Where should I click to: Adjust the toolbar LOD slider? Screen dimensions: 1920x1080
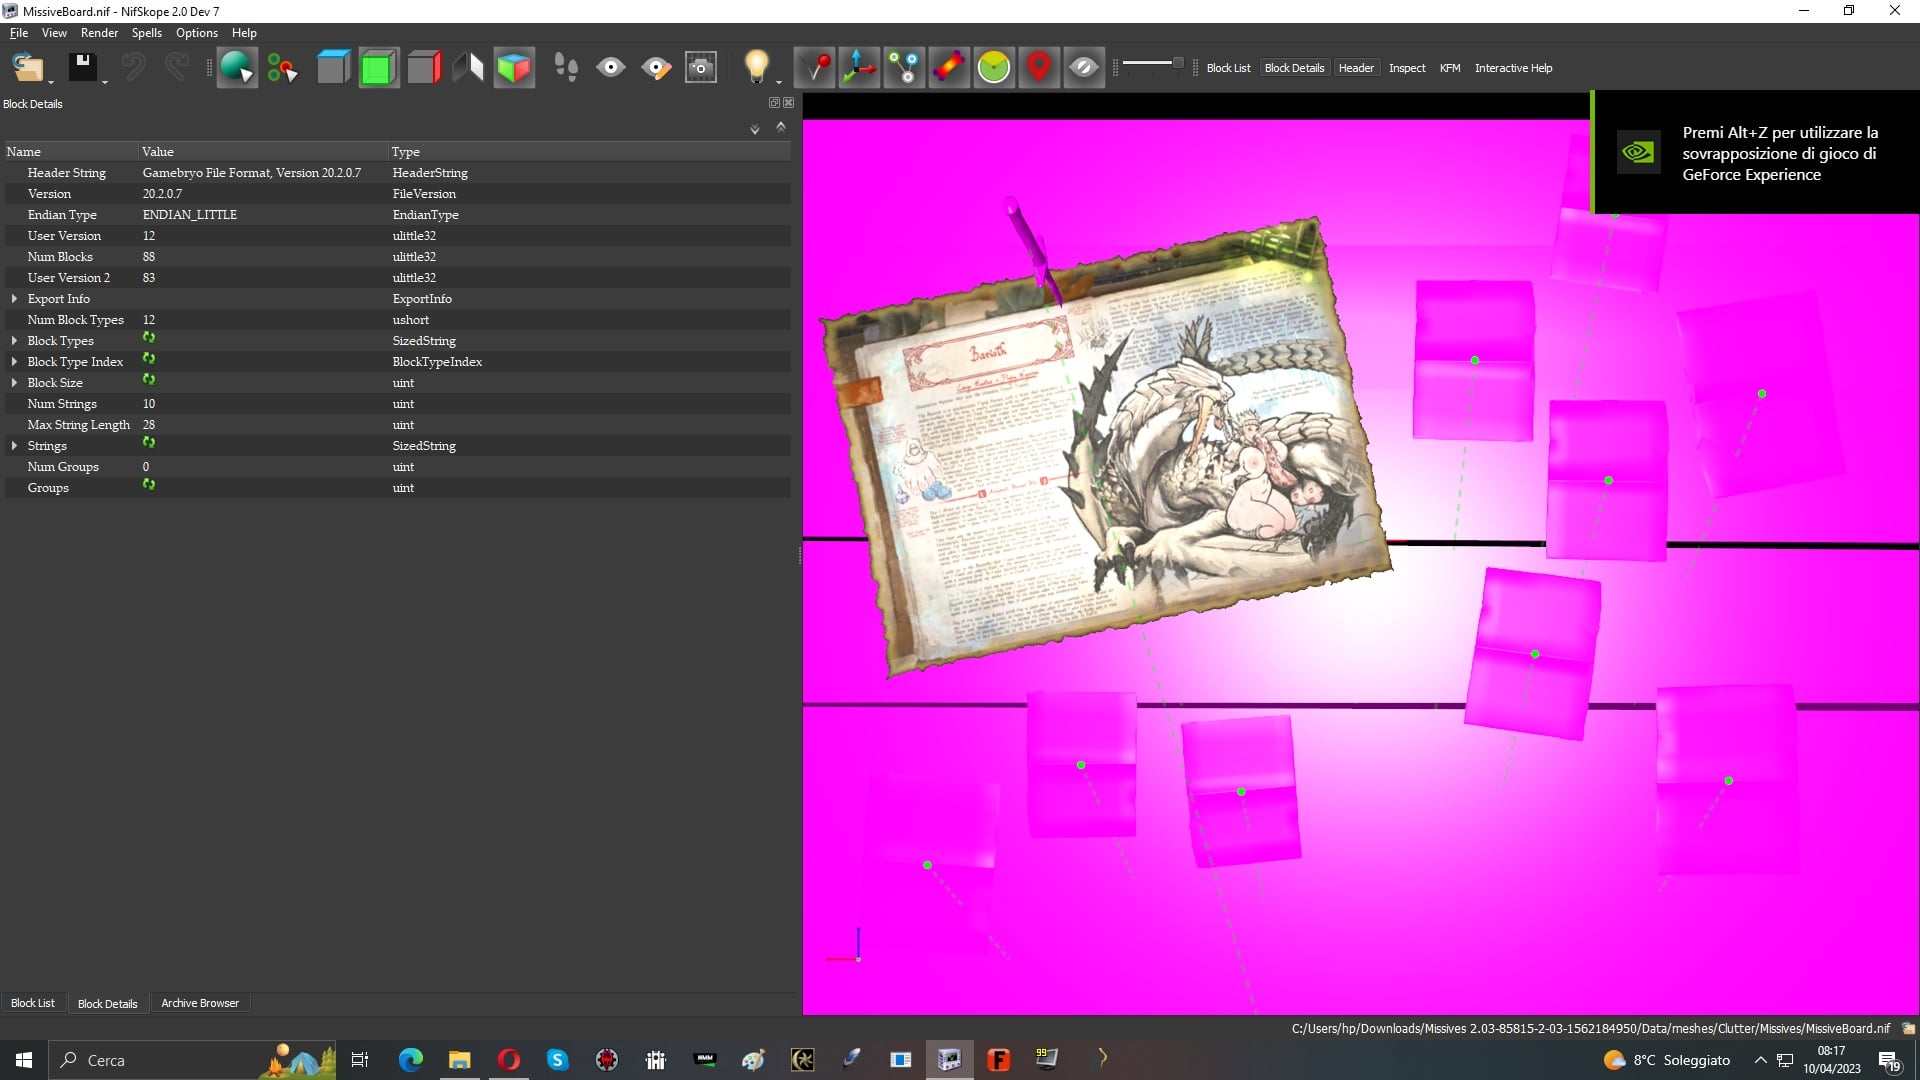pos(1153,63)
